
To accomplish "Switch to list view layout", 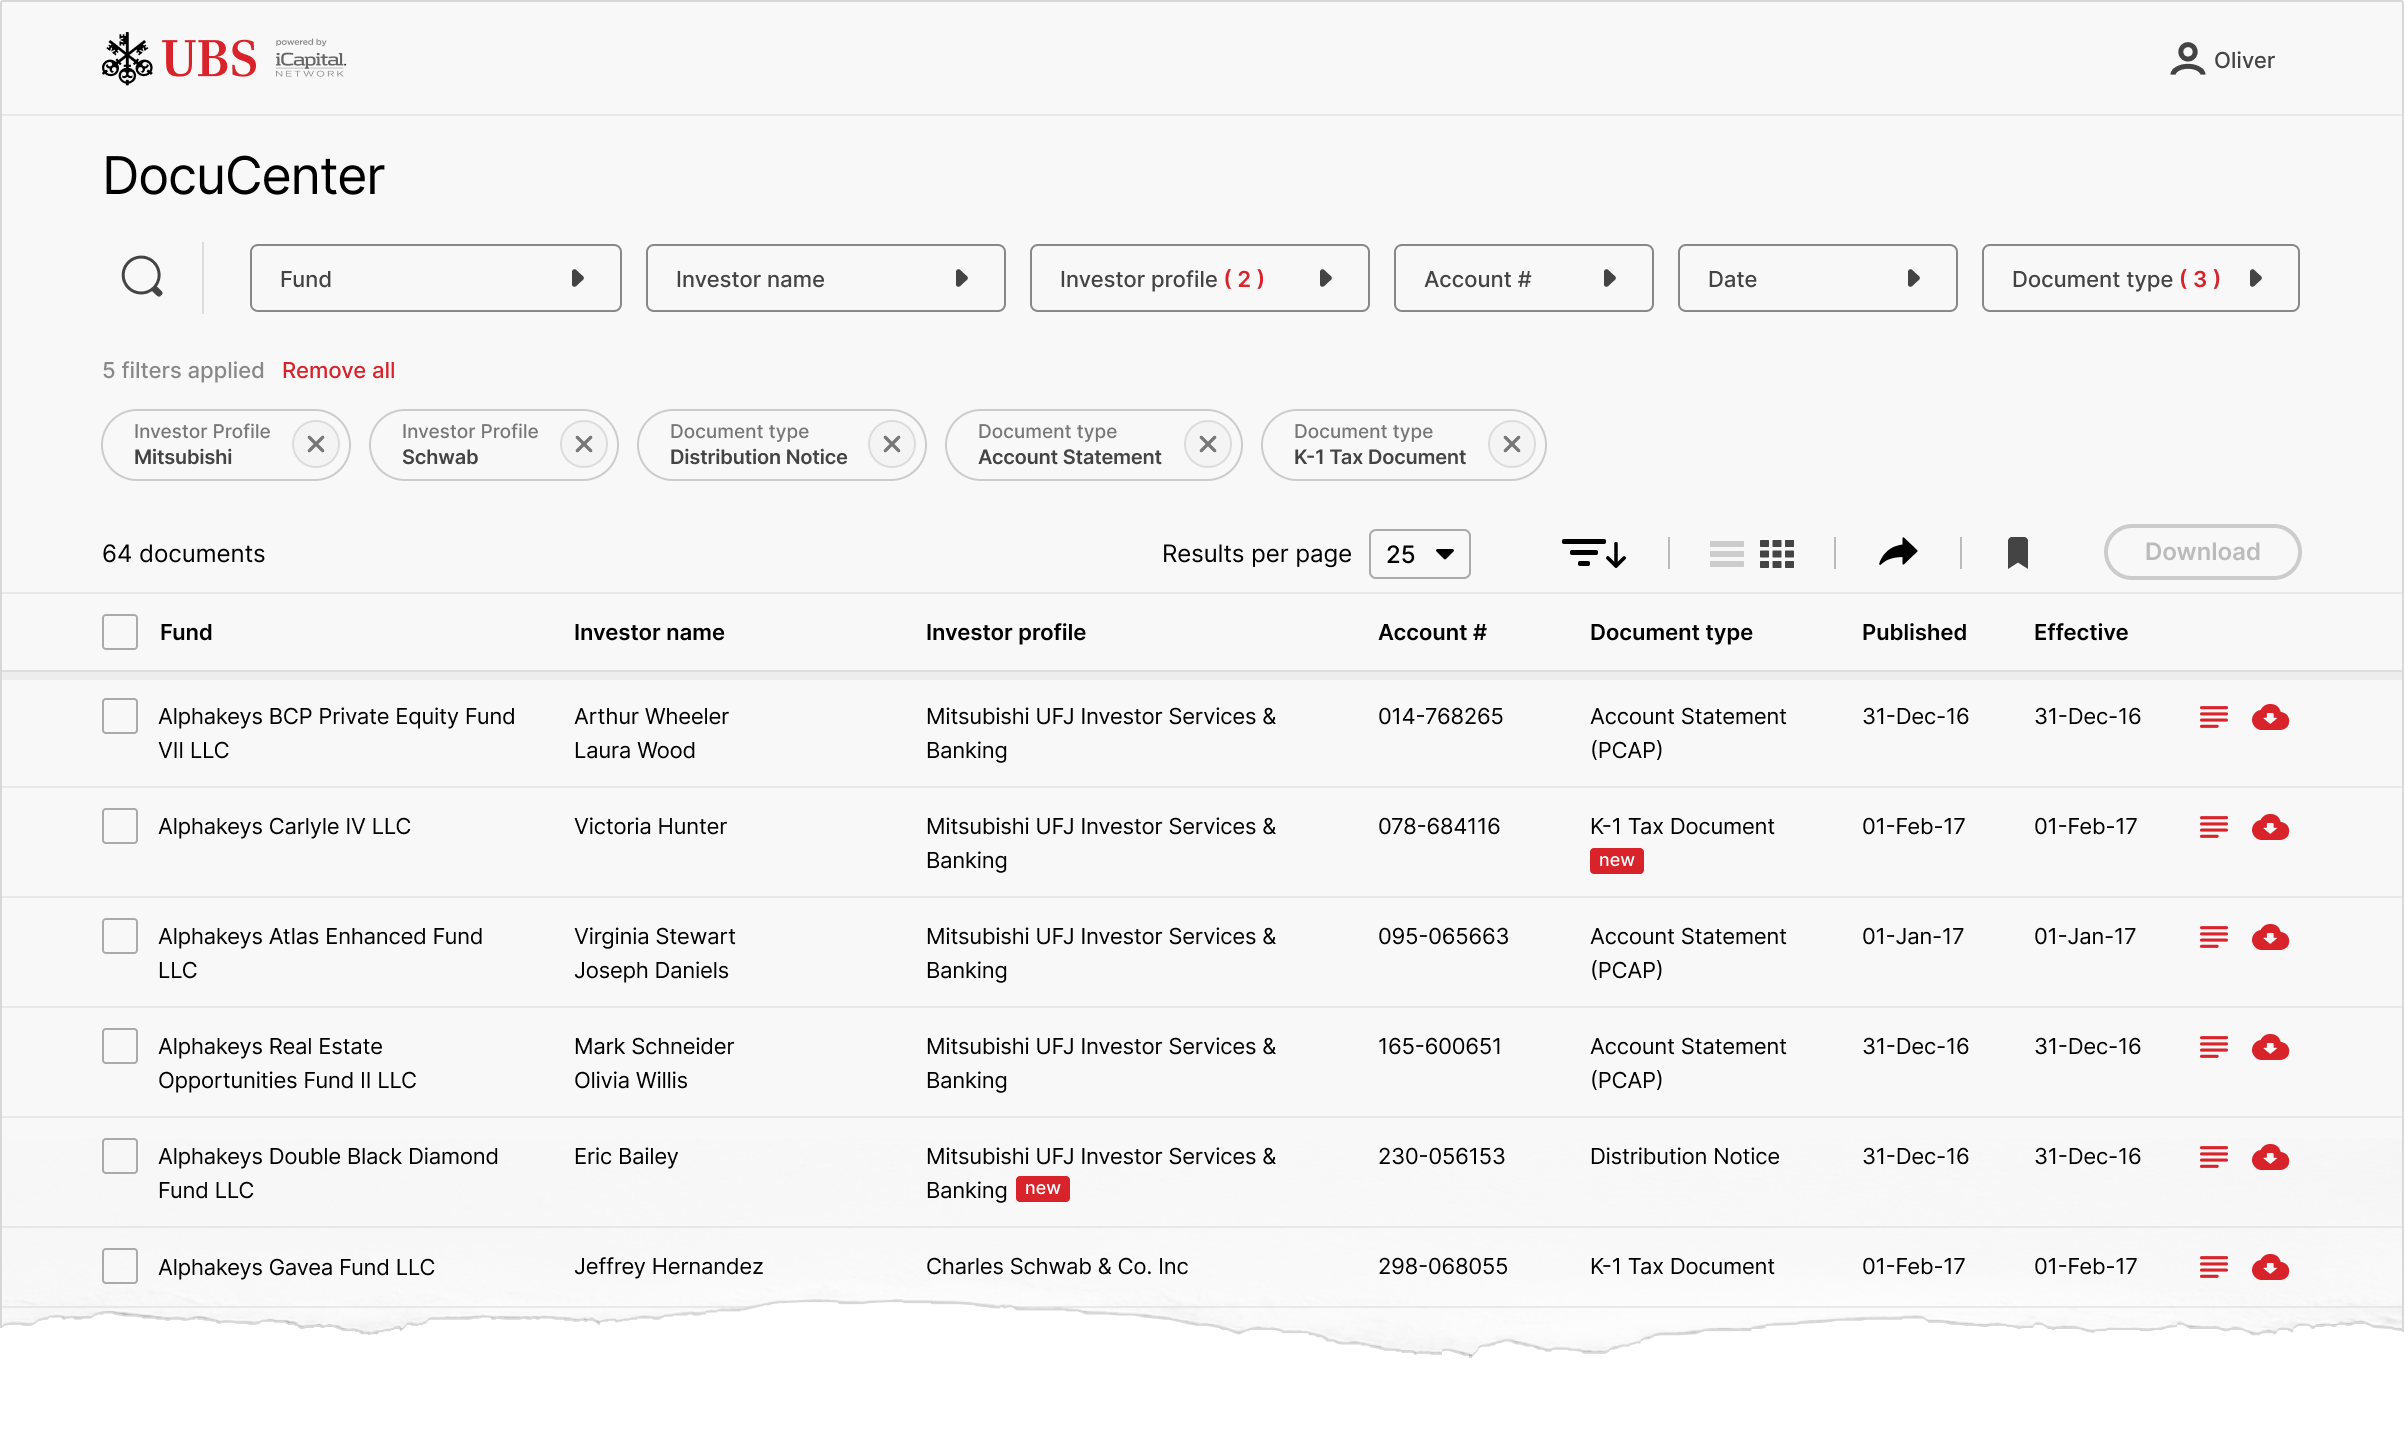I will click(x=1726, y=553).
